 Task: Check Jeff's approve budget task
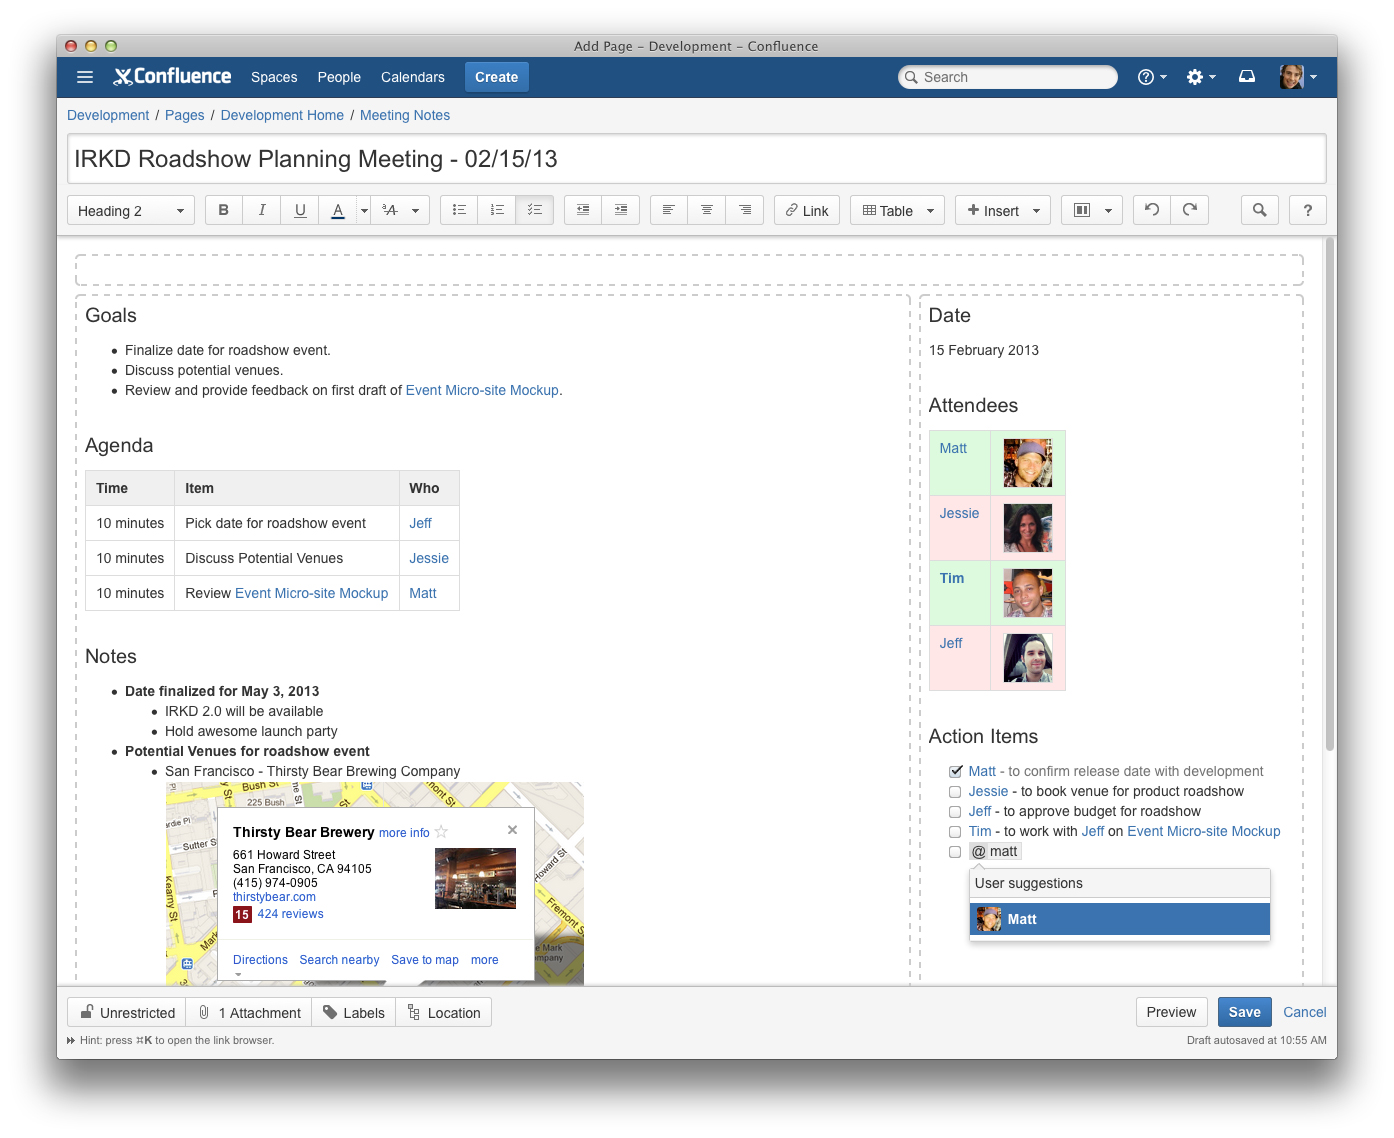pyautogui.click(x=955, y=812)
